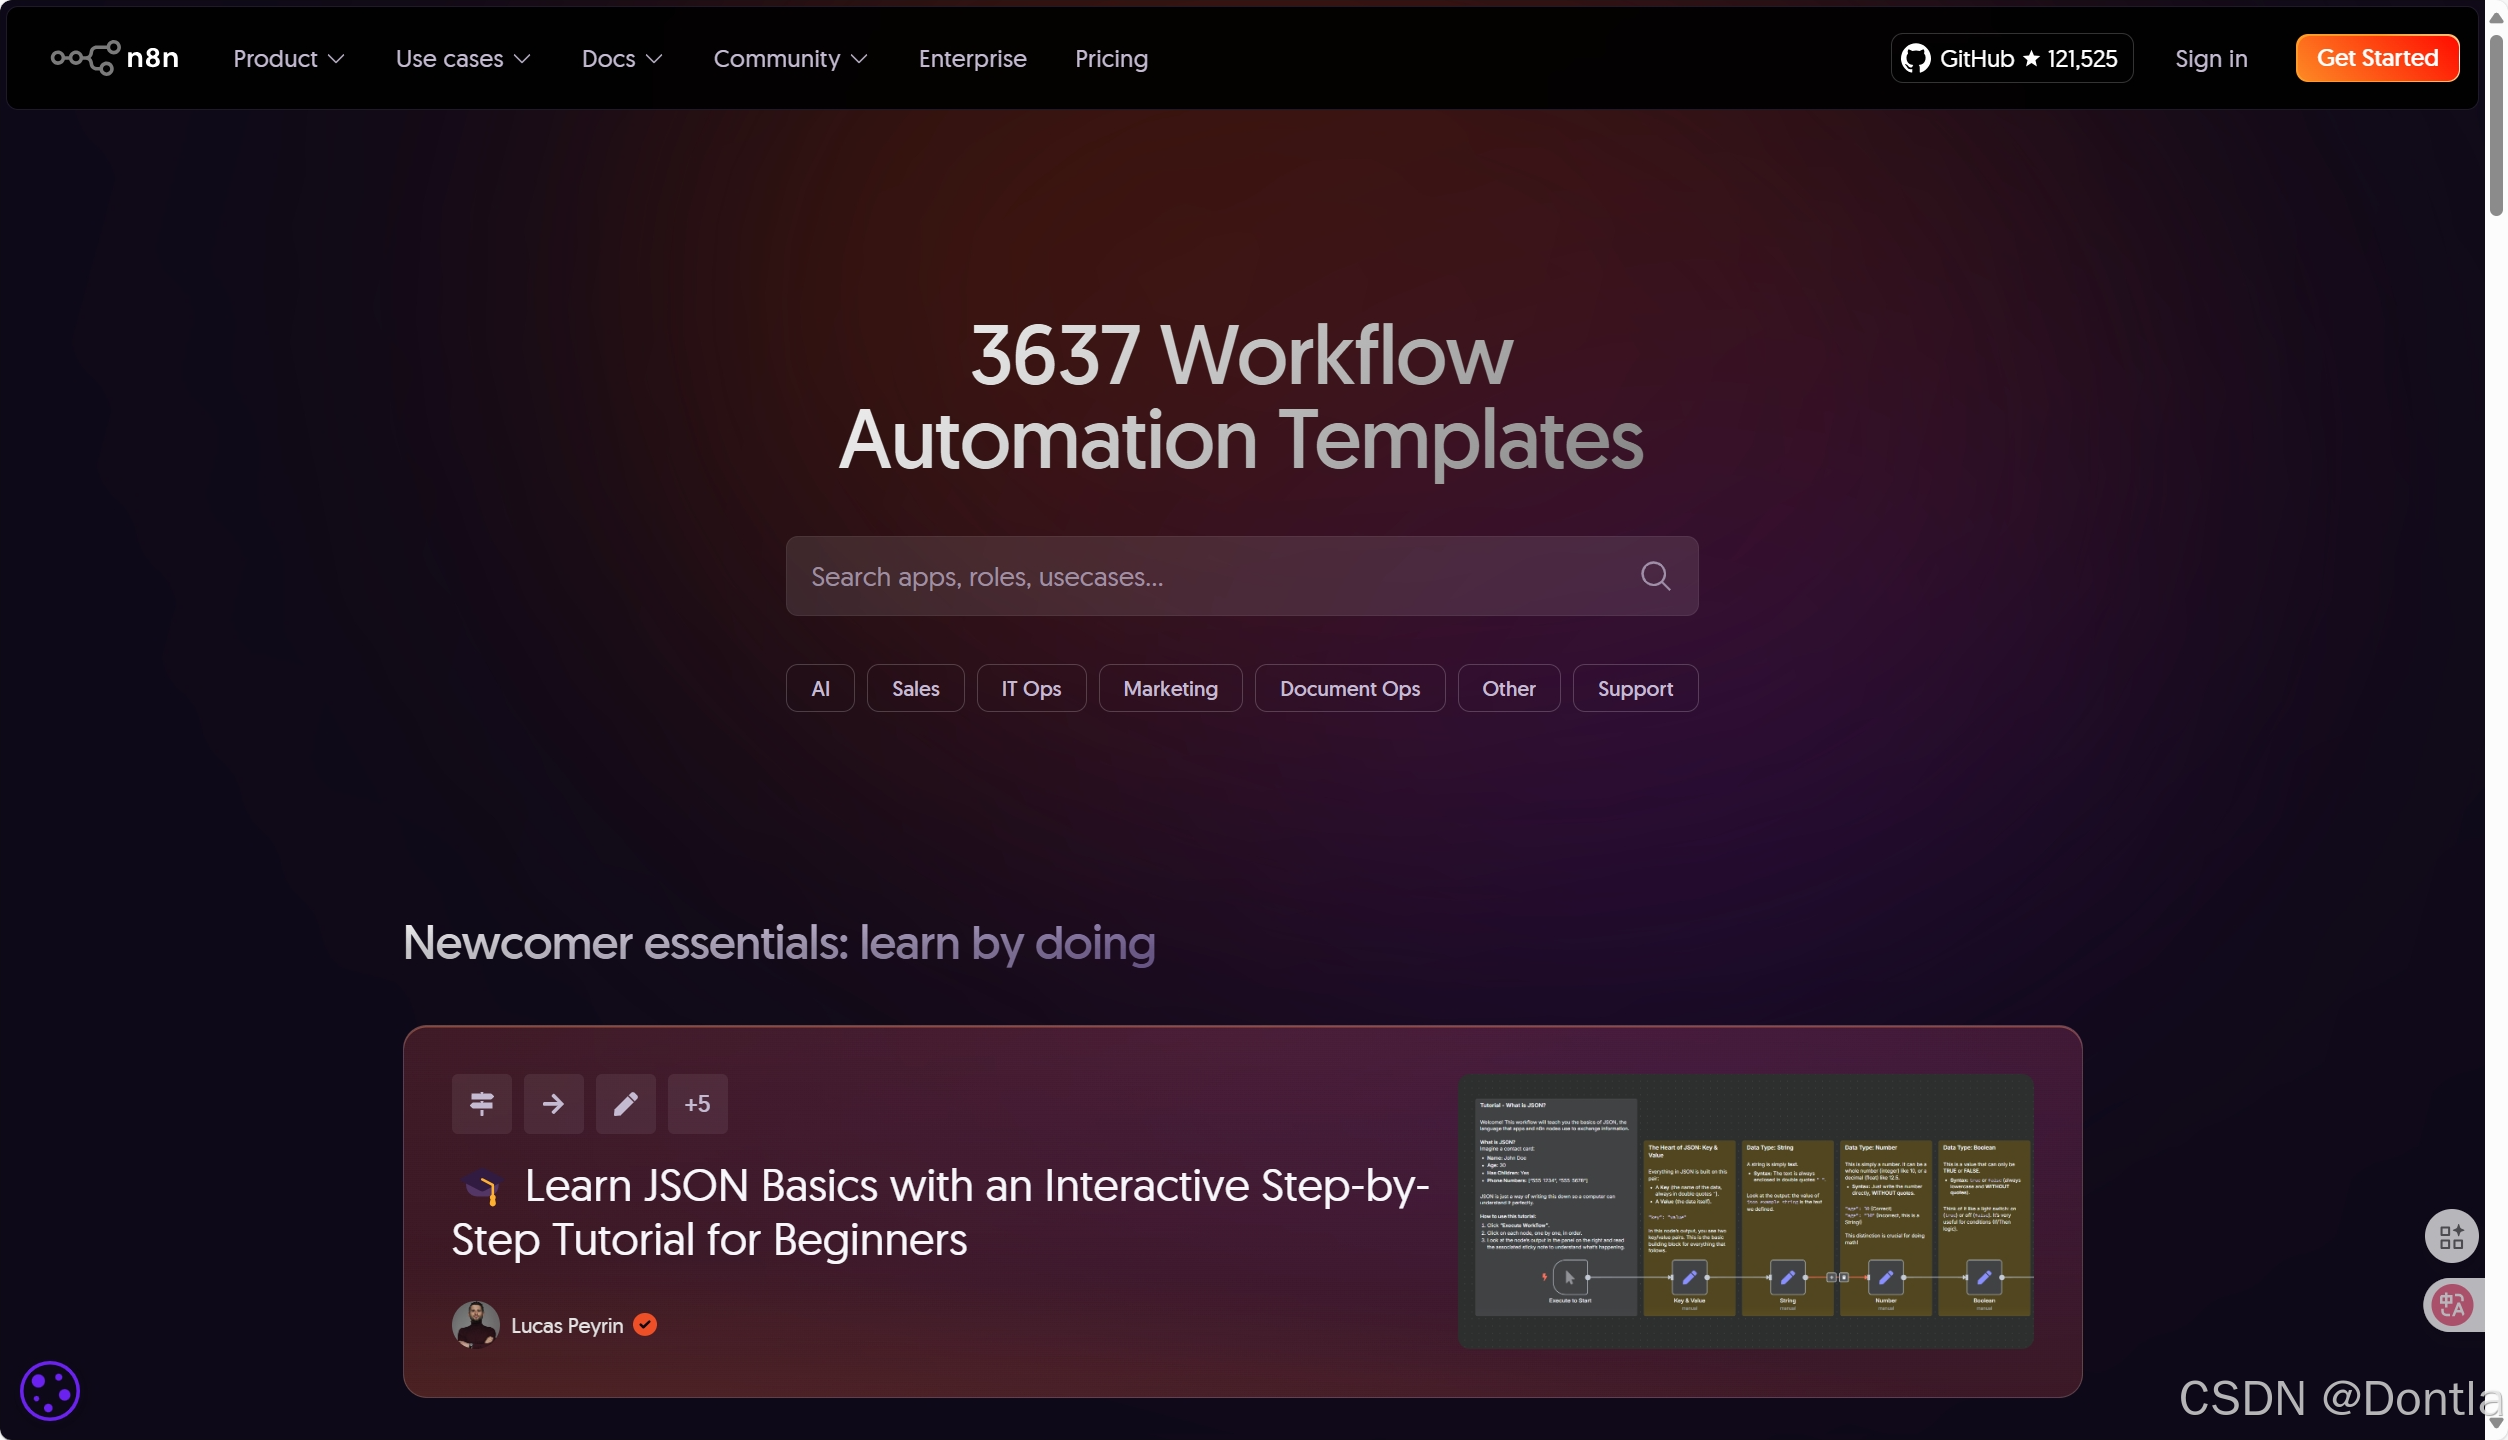Focus the Search apps, roles, usecases field
Viewport: 2508px width, 1440px height.
coord(1242,576)
